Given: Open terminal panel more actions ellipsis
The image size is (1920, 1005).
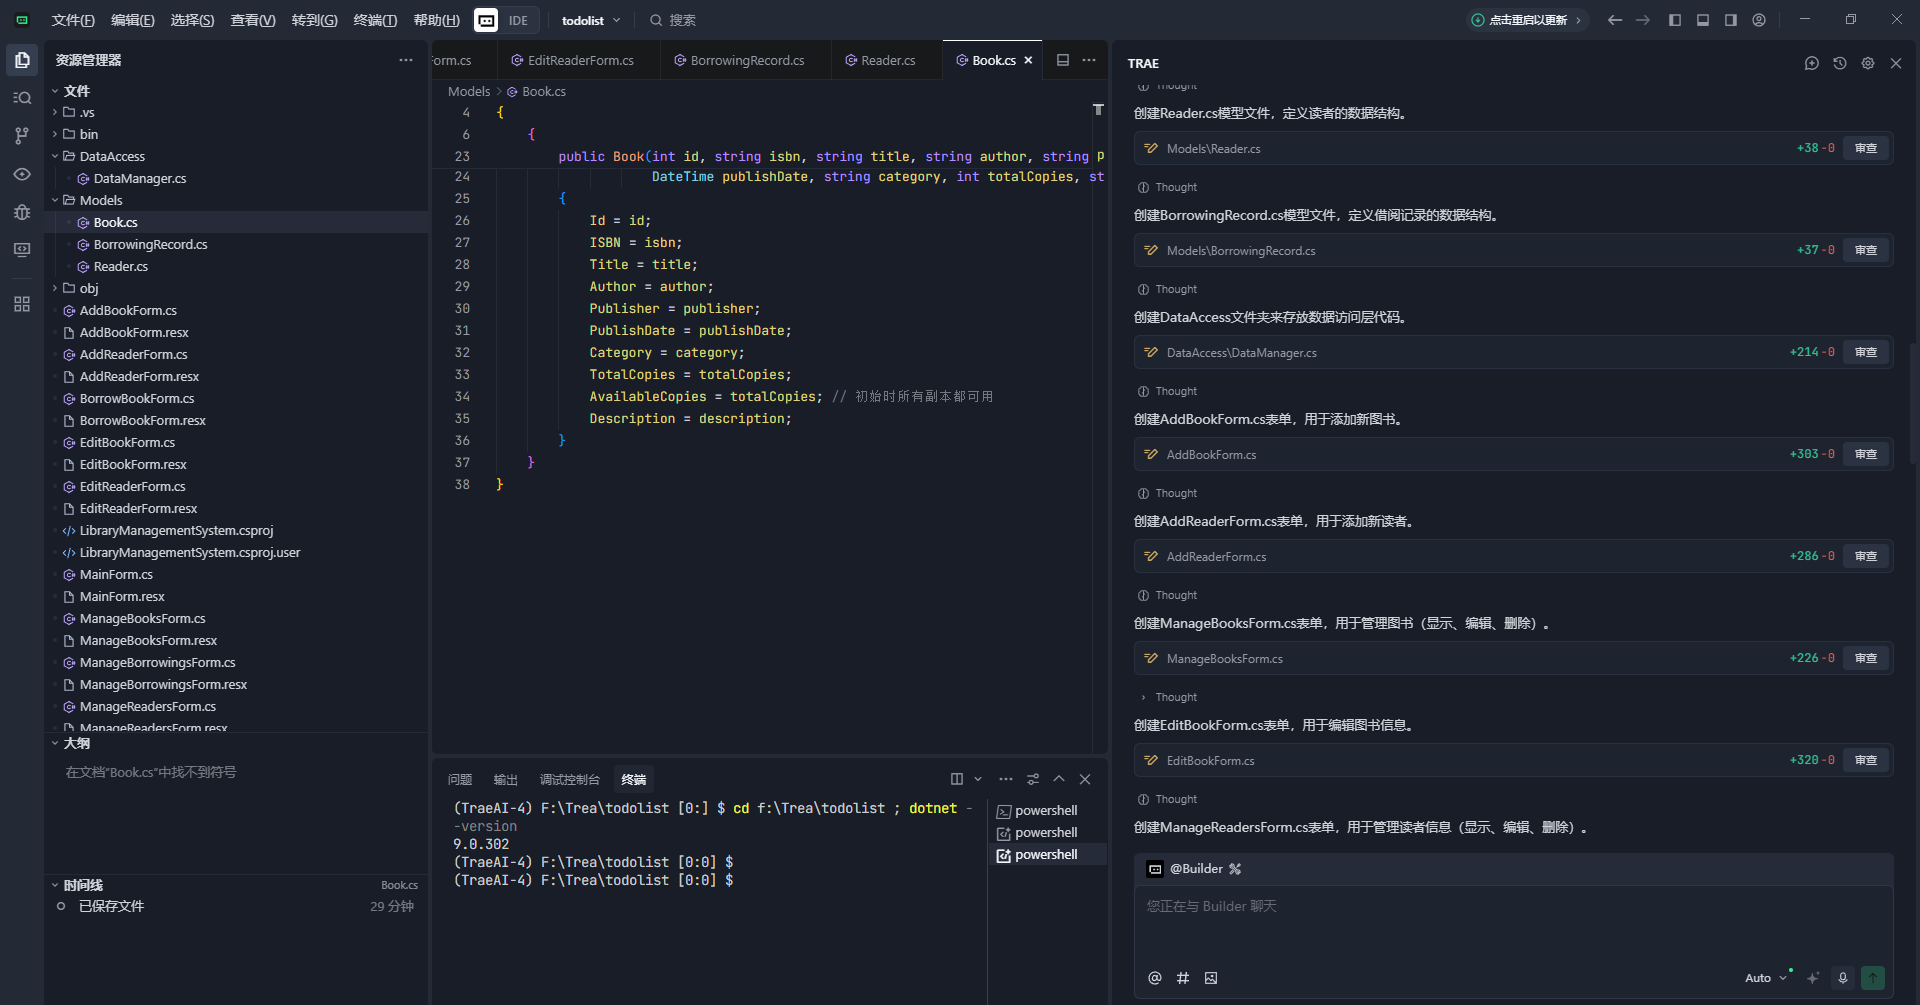Looking at the screenshot, I should click(1006, 779).
